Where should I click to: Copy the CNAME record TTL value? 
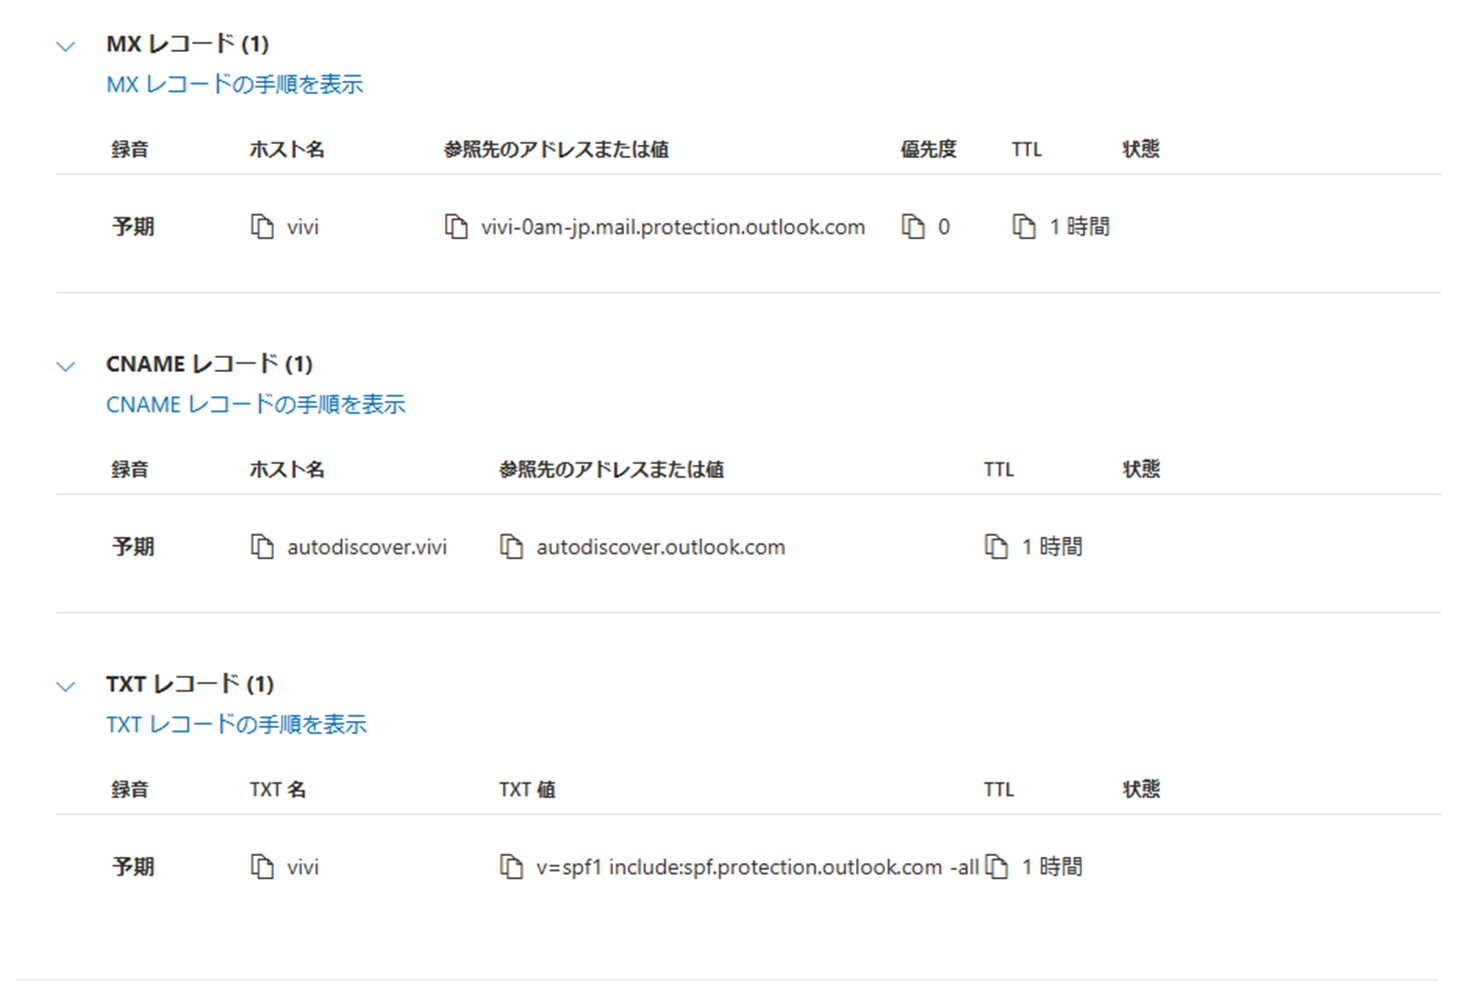click(x=996, y=547)
